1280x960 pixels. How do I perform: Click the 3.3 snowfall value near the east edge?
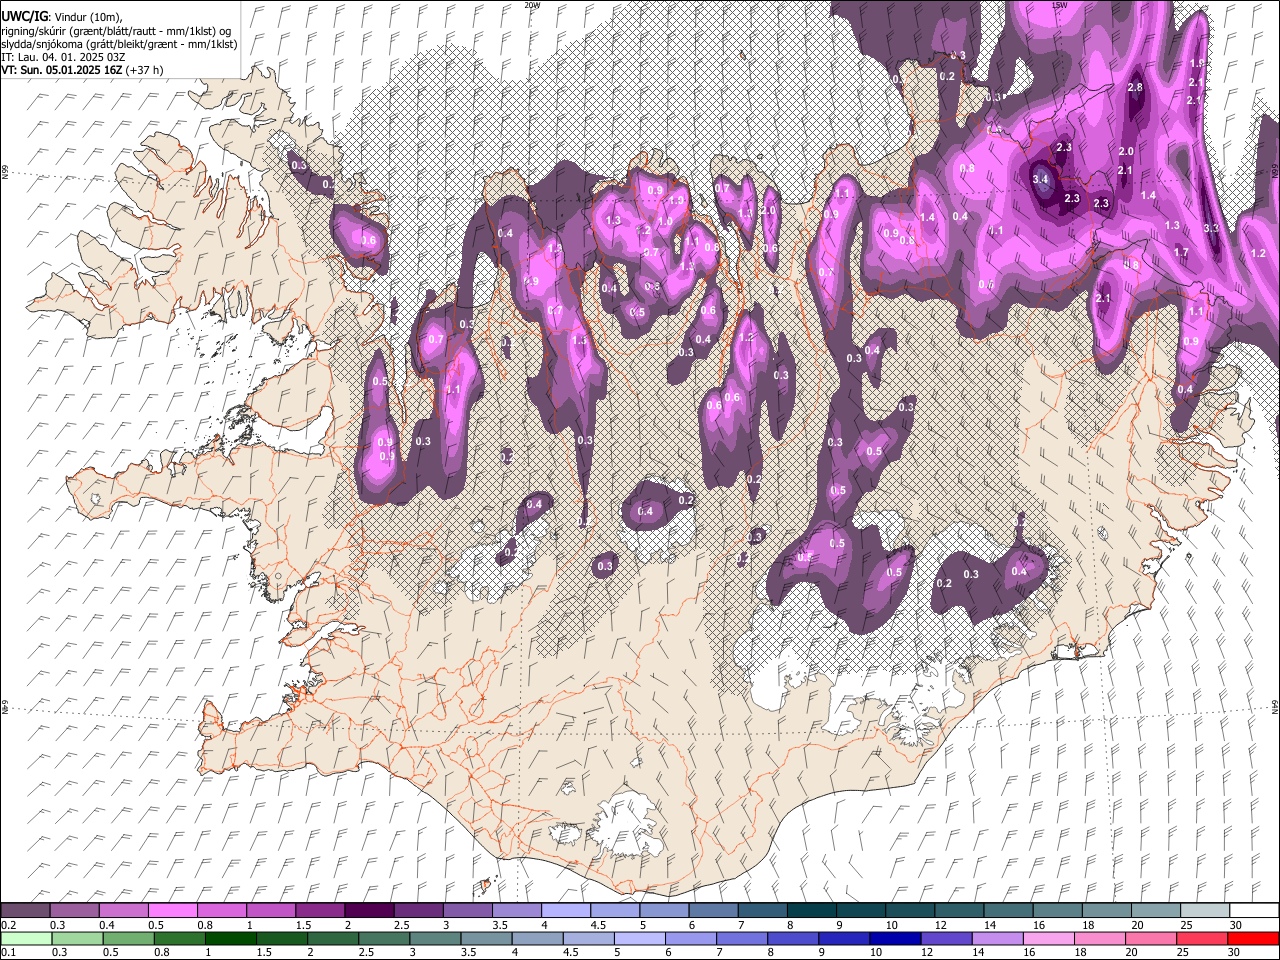tap(1212, 228)
